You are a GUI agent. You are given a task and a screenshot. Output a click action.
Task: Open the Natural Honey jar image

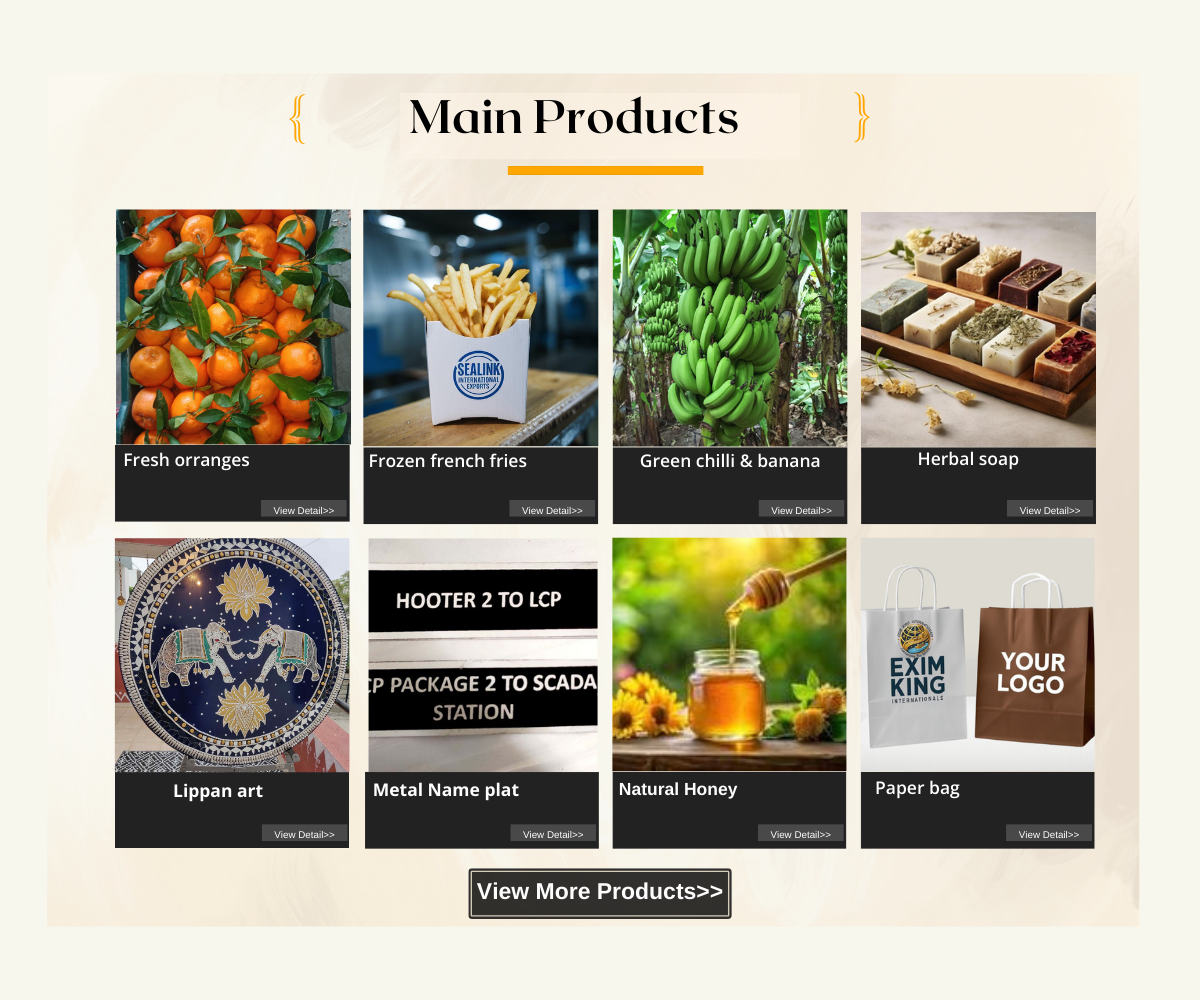729,655
